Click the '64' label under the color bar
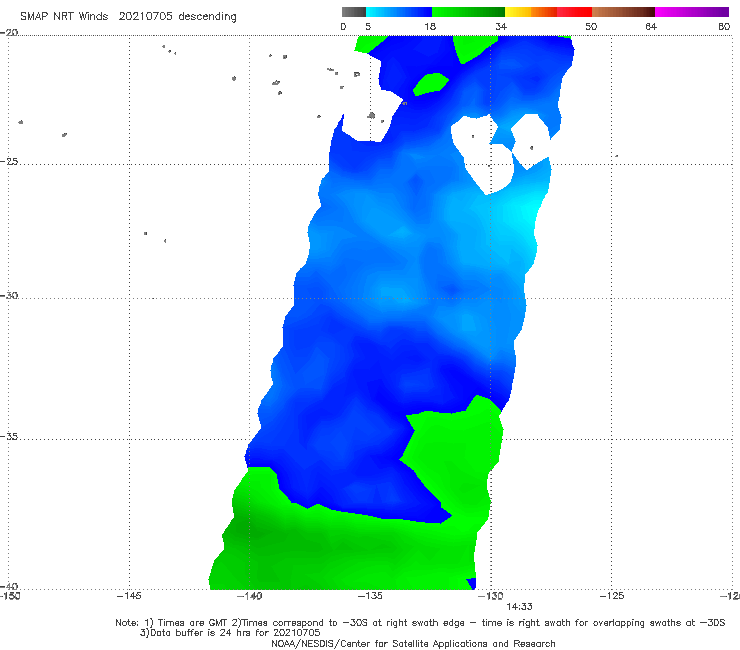 (x=651, y=27)
